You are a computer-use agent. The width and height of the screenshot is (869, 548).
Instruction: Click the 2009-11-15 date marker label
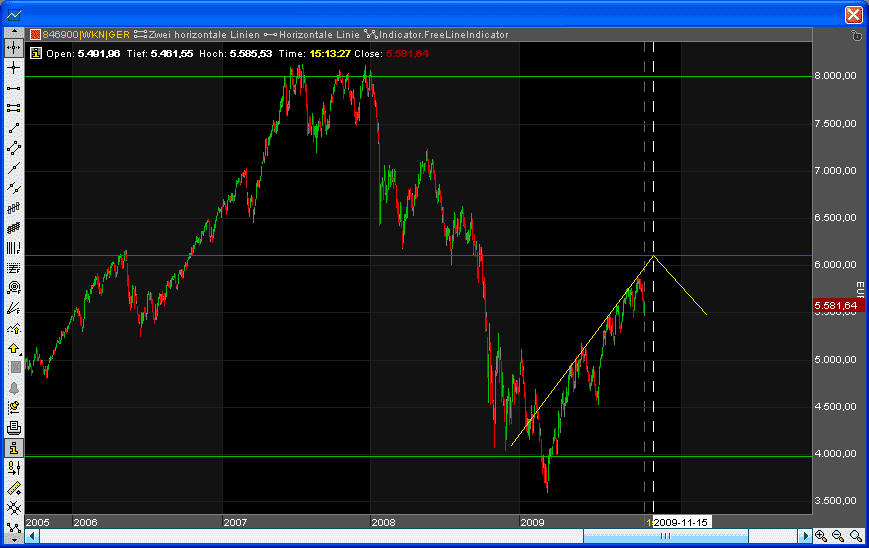point(682,522)
